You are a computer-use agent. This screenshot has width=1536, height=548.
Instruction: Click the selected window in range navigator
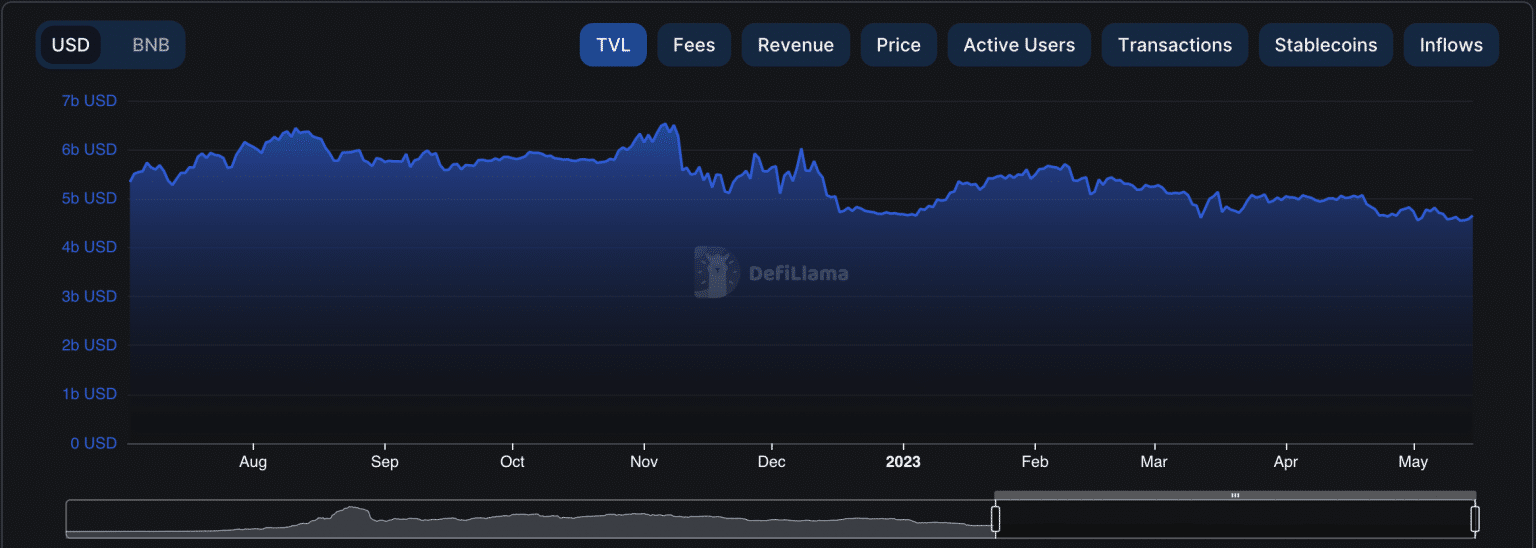1235,520
